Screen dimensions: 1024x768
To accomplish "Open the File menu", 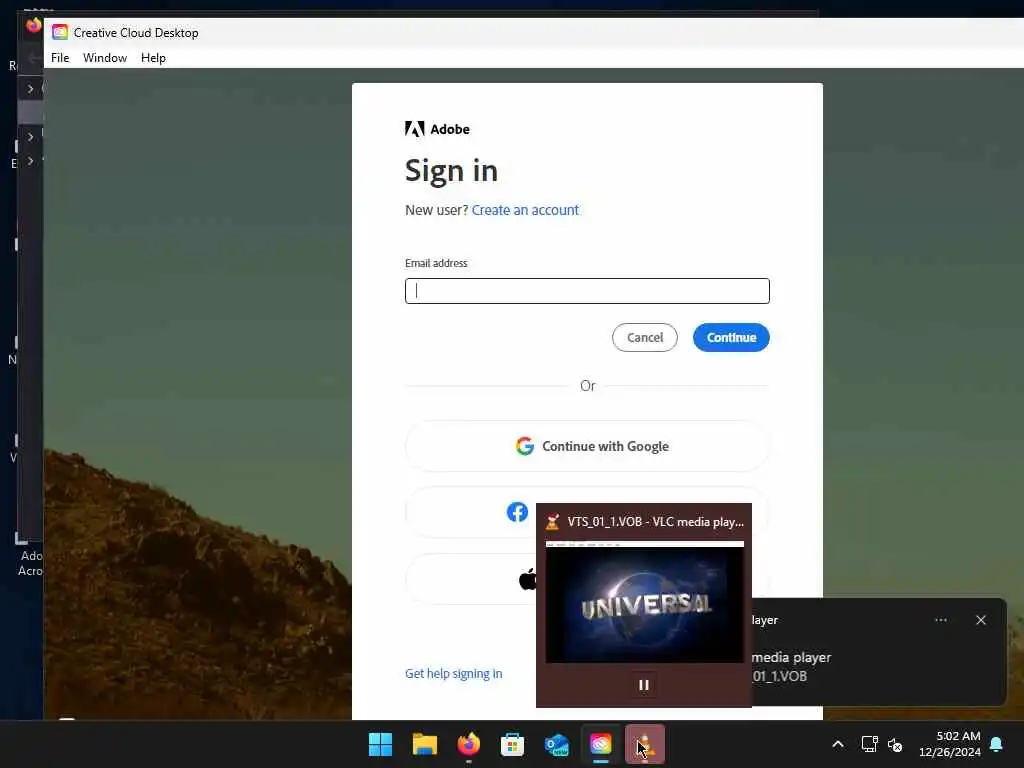I will click(60, 57).
